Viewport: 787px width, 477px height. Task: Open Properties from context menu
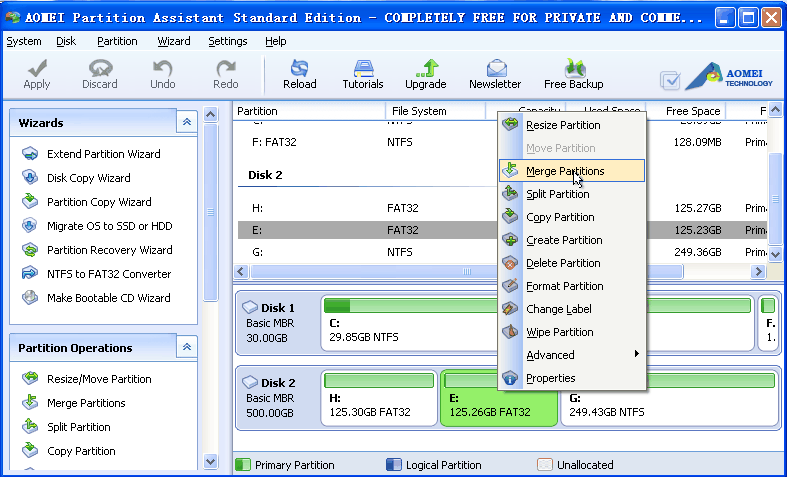[x=572, y=378]
